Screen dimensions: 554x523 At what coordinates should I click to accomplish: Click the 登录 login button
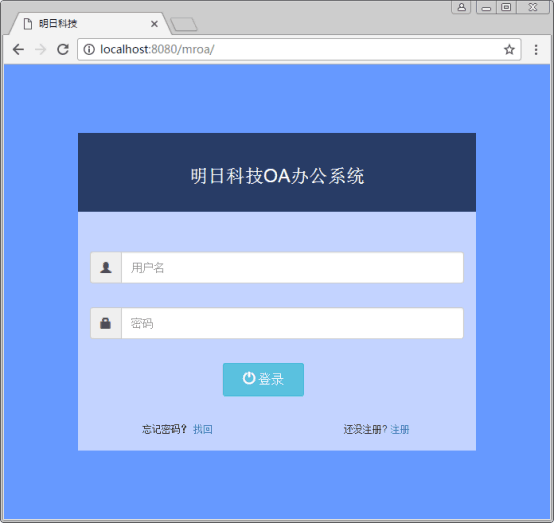click(263, 380)
